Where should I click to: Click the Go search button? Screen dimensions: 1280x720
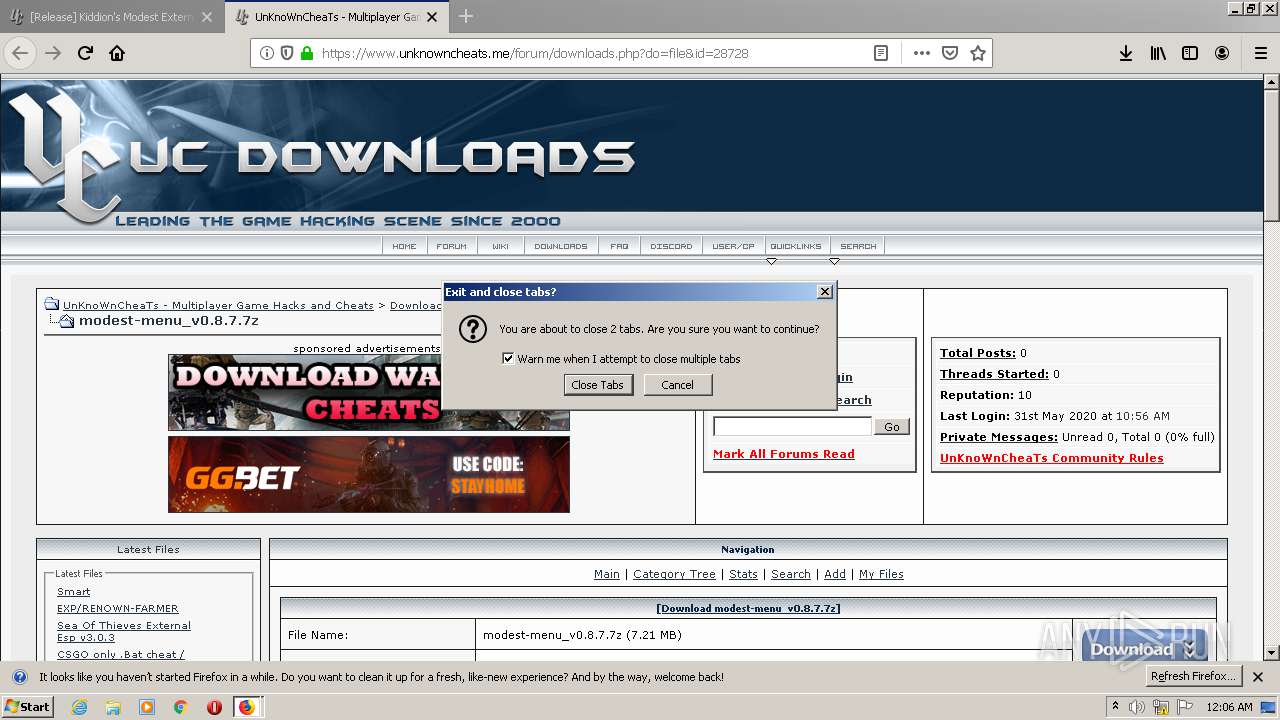tap(892, 427)
